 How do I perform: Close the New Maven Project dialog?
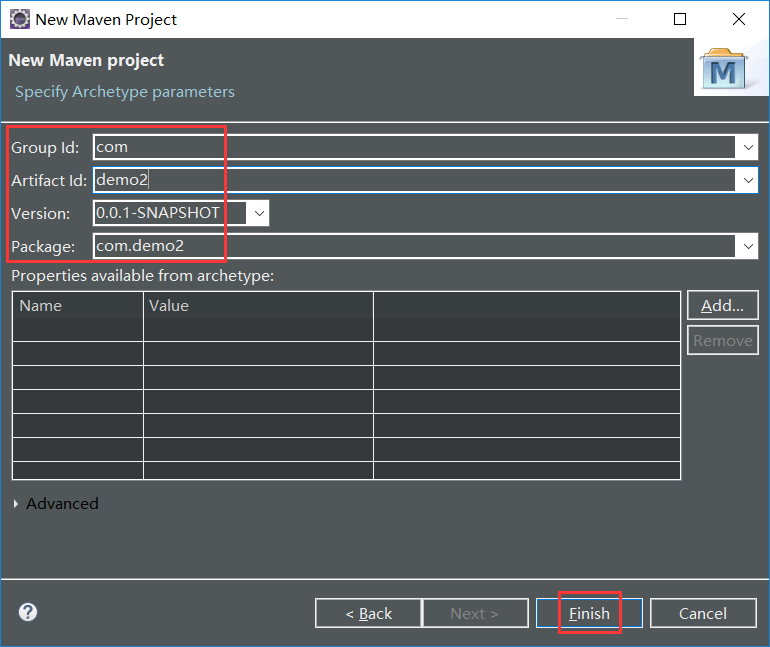[x=739, y=19]
